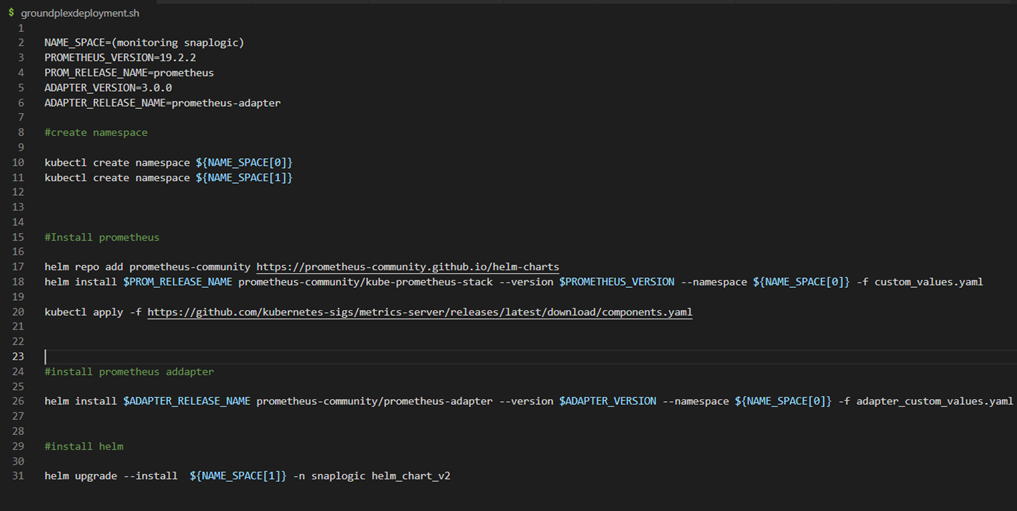Screen dimensions: 1017x511
Task: Click the #install helm comment
Action: [84, 446]
